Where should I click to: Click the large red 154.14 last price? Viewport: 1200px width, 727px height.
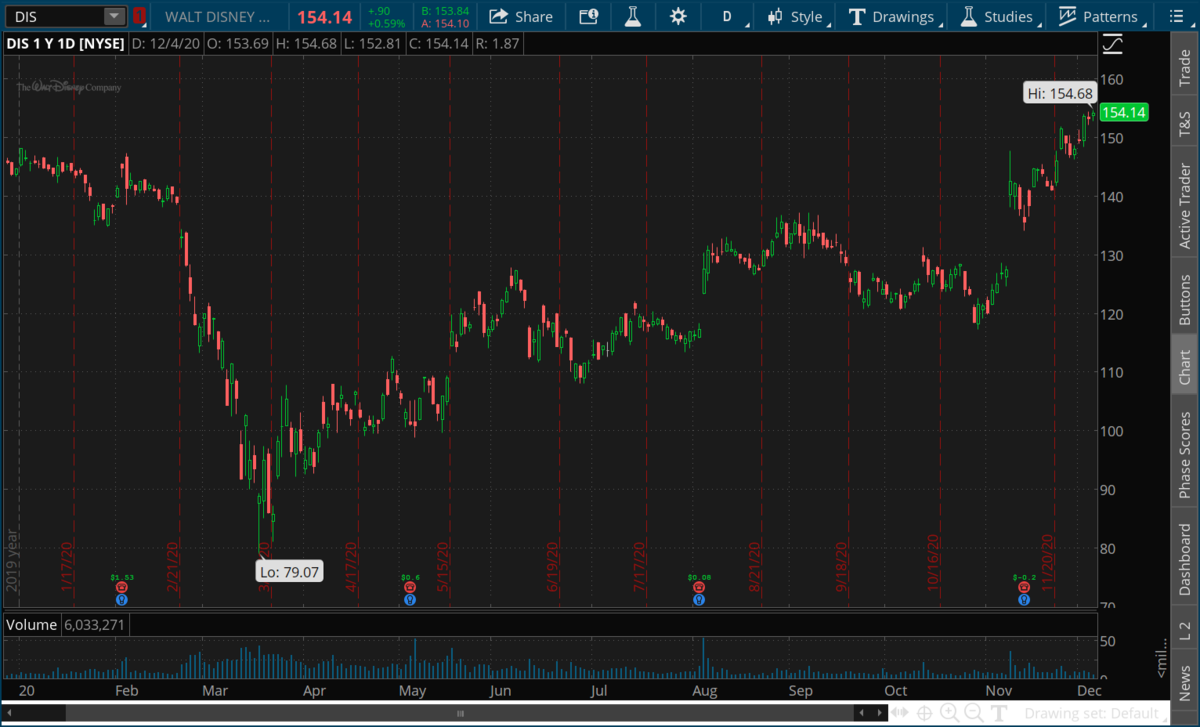pos(324,16)
